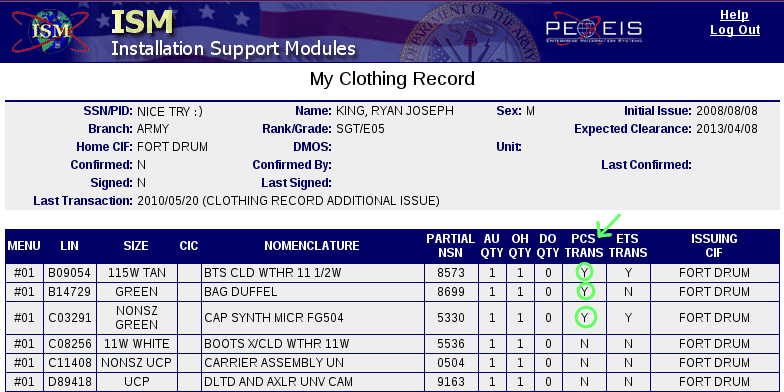Screen dimensions: 784x392
Task: Click Initial Issue date 2008/08/08
Action: (x=727, y=111)
